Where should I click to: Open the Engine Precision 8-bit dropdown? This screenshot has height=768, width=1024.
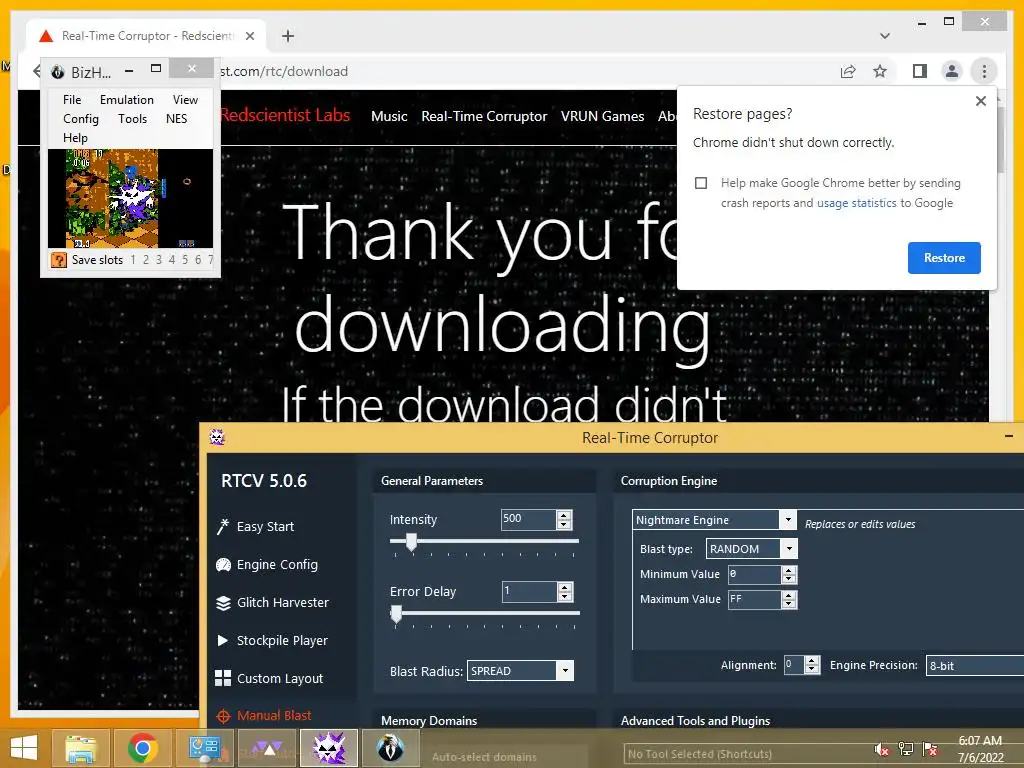click(x=976, y=665)
